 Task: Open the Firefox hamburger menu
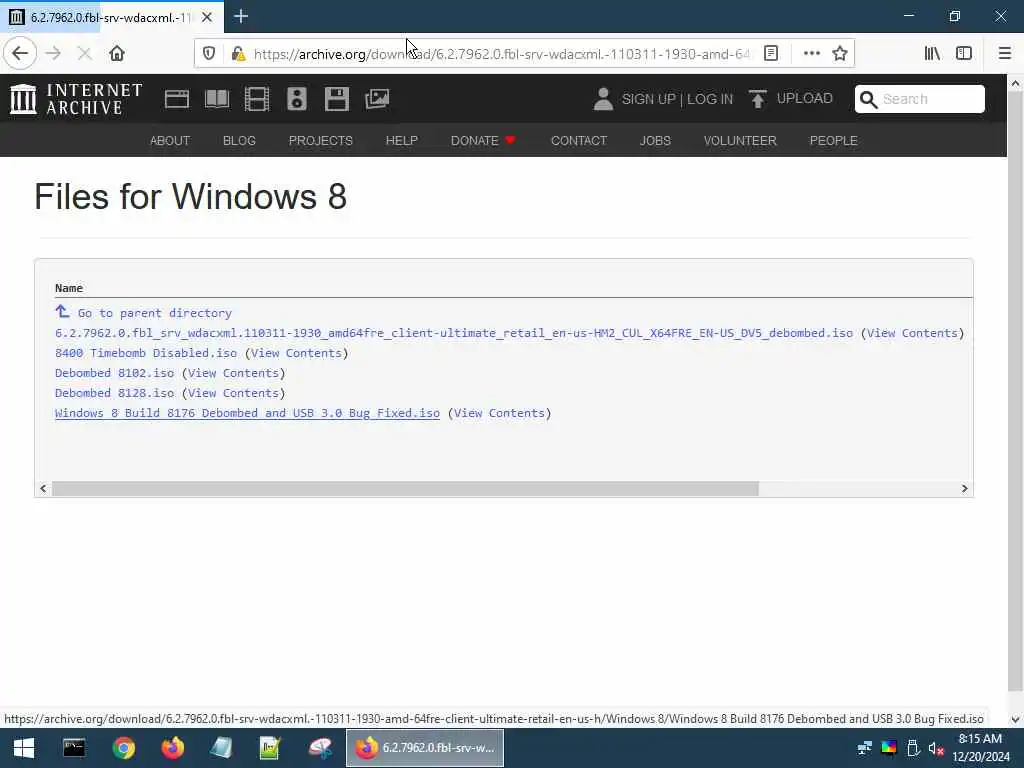(x=1004, y=54)
